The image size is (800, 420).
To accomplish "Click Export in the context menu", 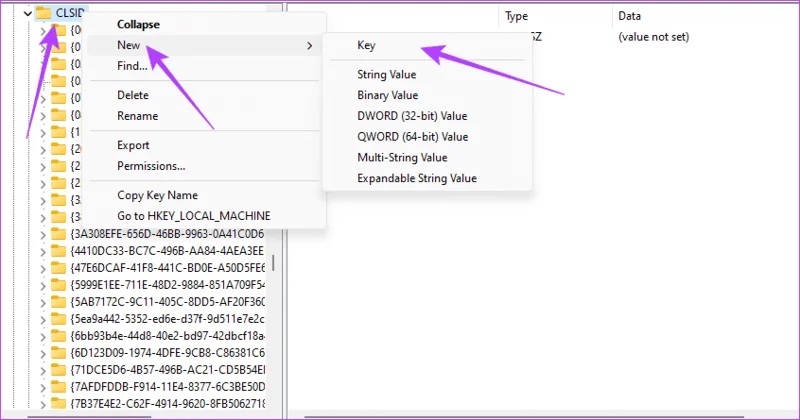I will [133, 145].
